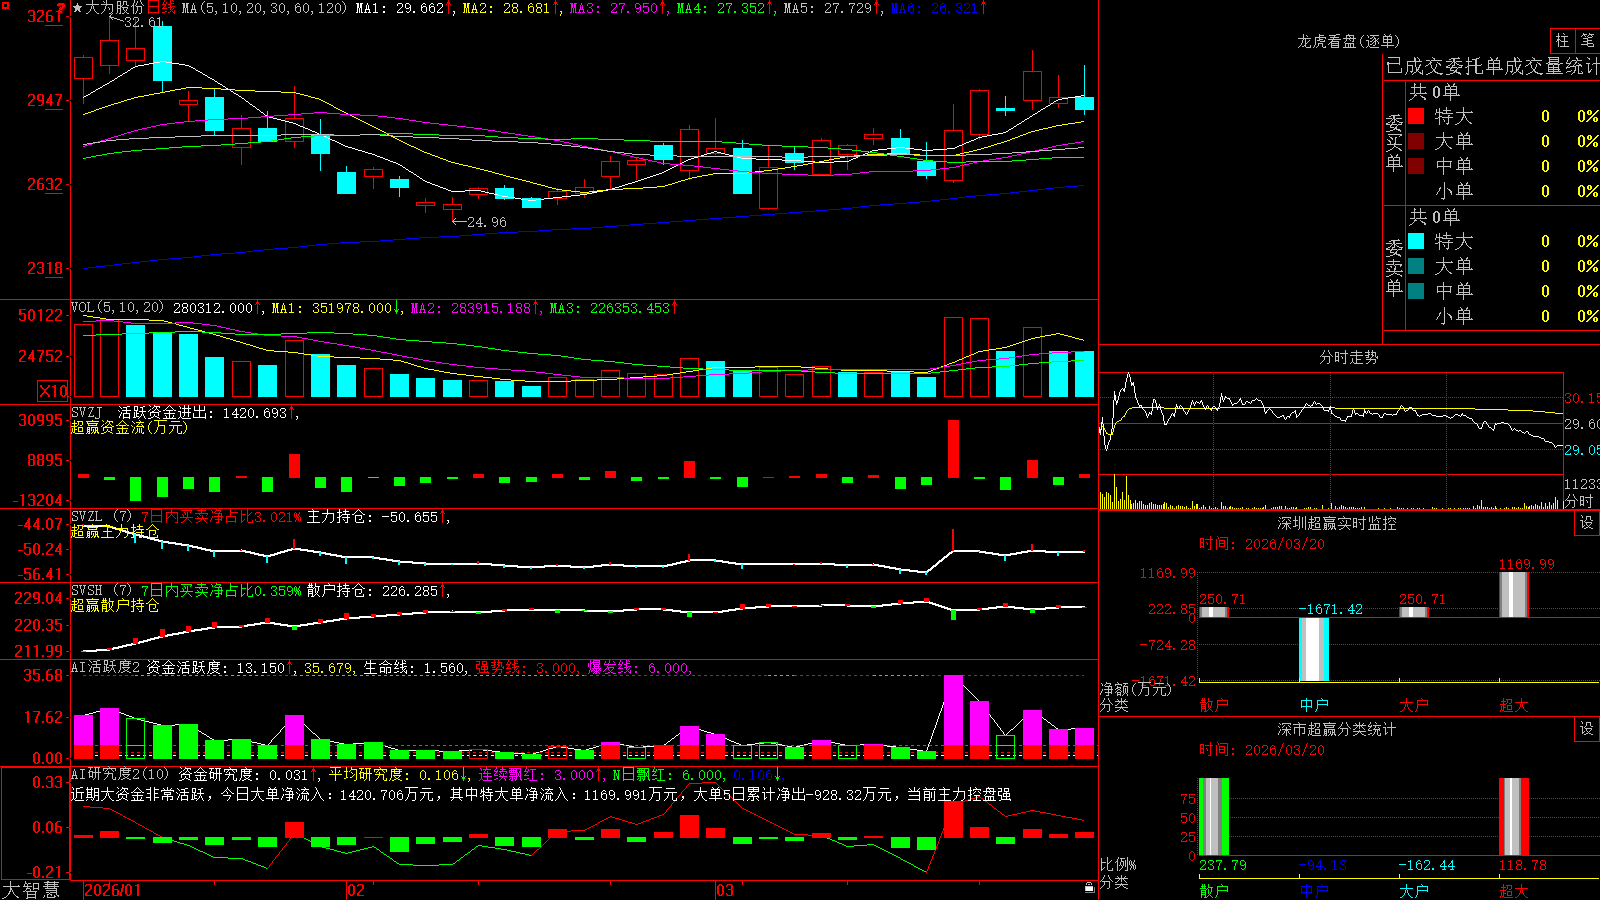1600x900 pixels.
Task: Click the AI活跃度2 indicator label
Action: (106, 667)
